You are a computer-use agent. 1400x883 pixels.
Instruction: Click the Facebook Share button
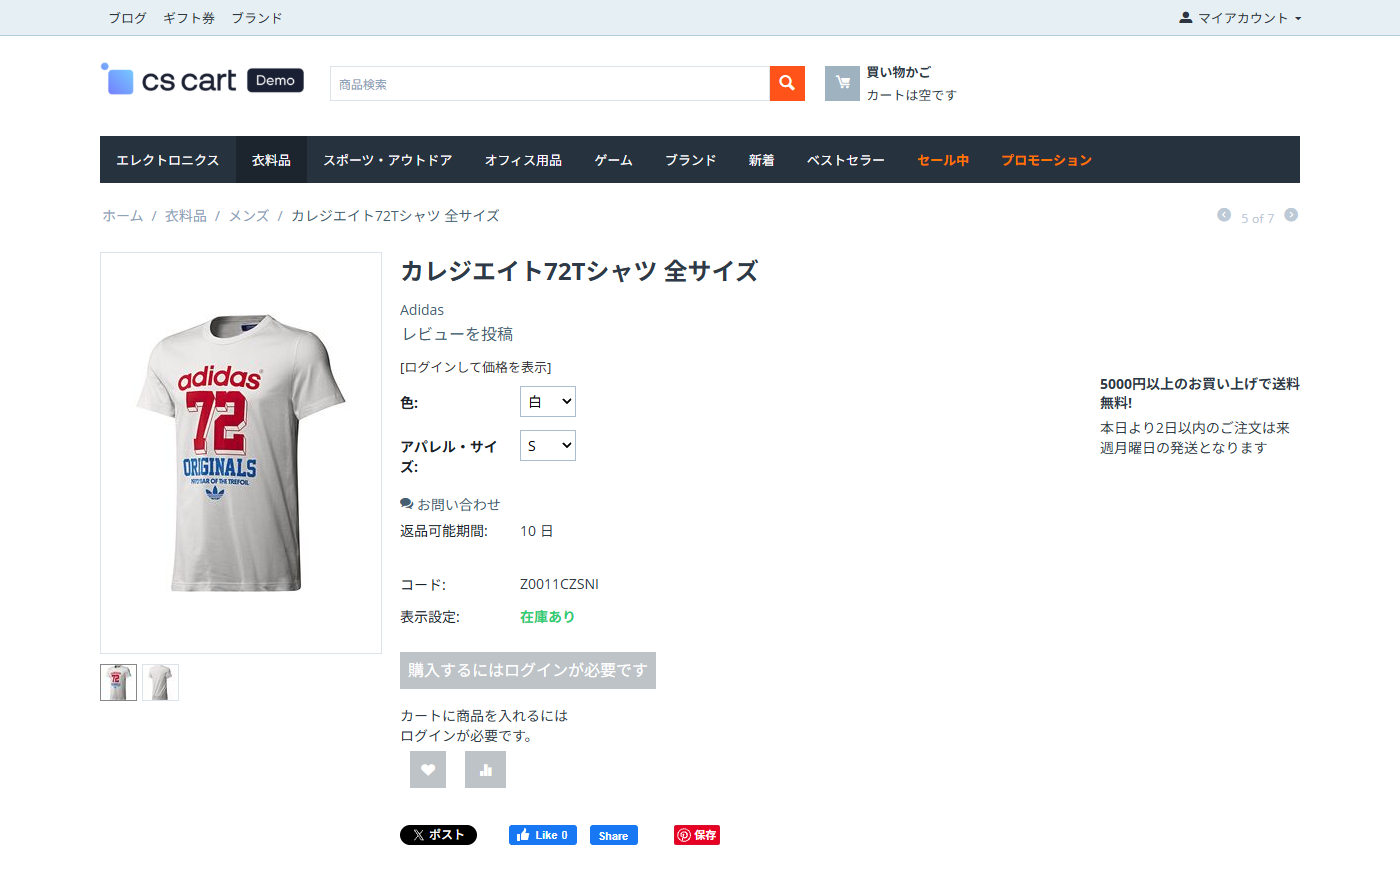613,835
